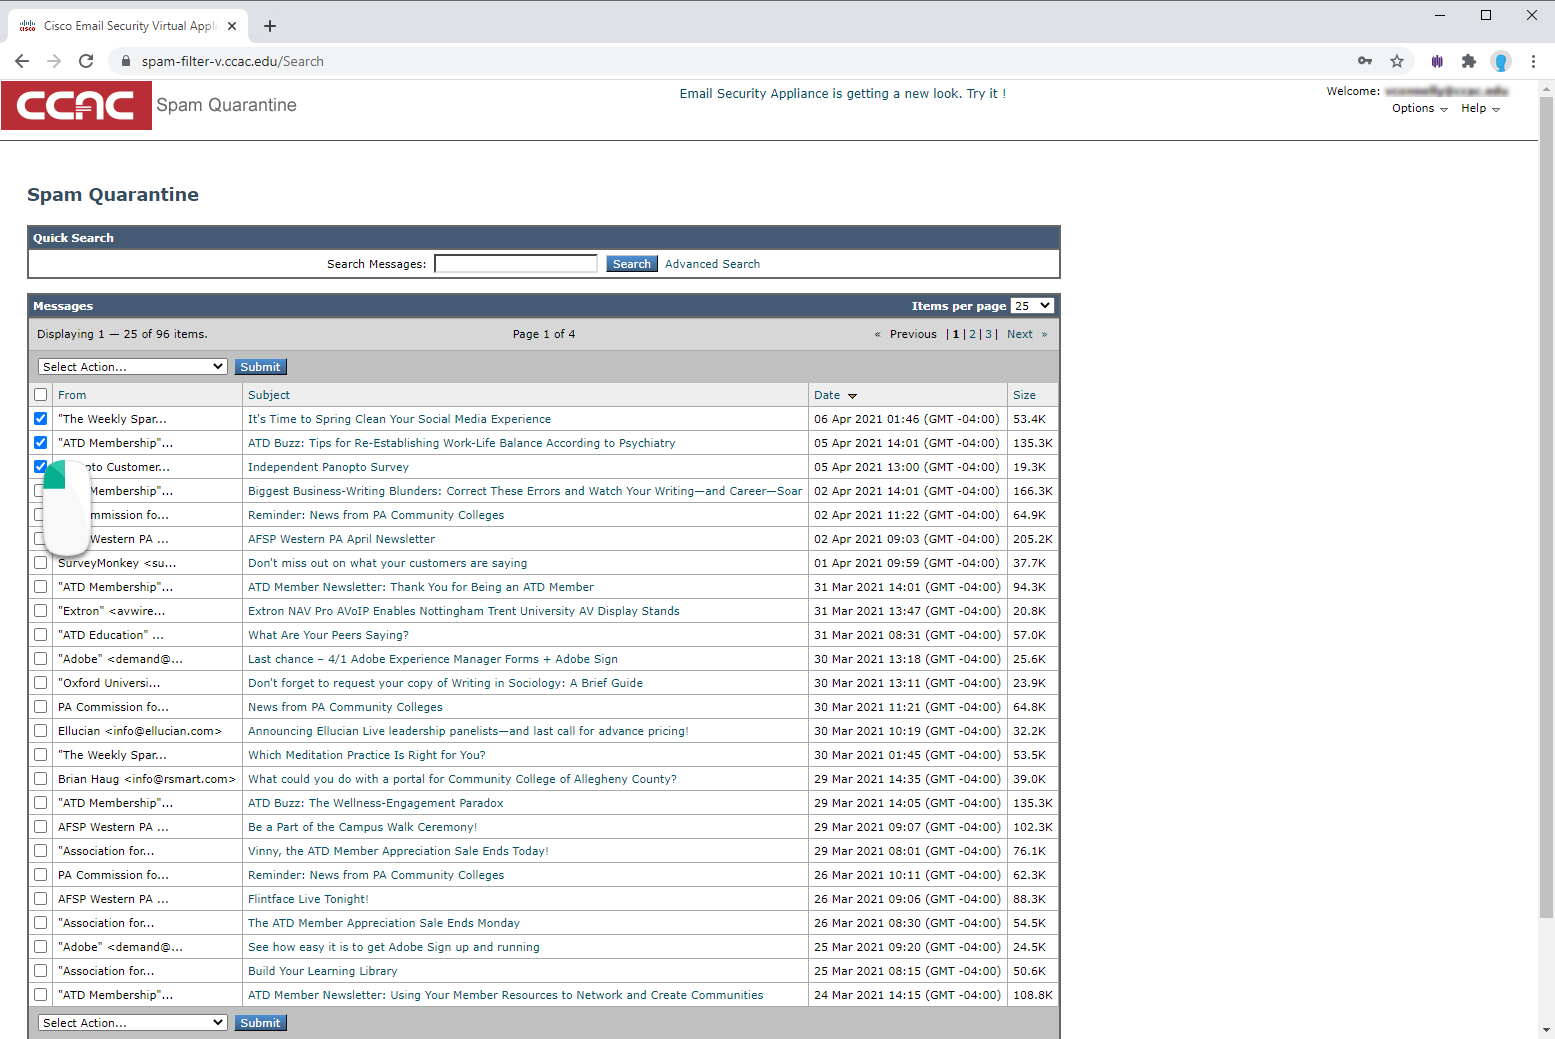Image resolution: width=1555 pixels, height=1039 pixels.
Task: Reload the Spam Quarantine page
Action: click(x=86, y=61)
